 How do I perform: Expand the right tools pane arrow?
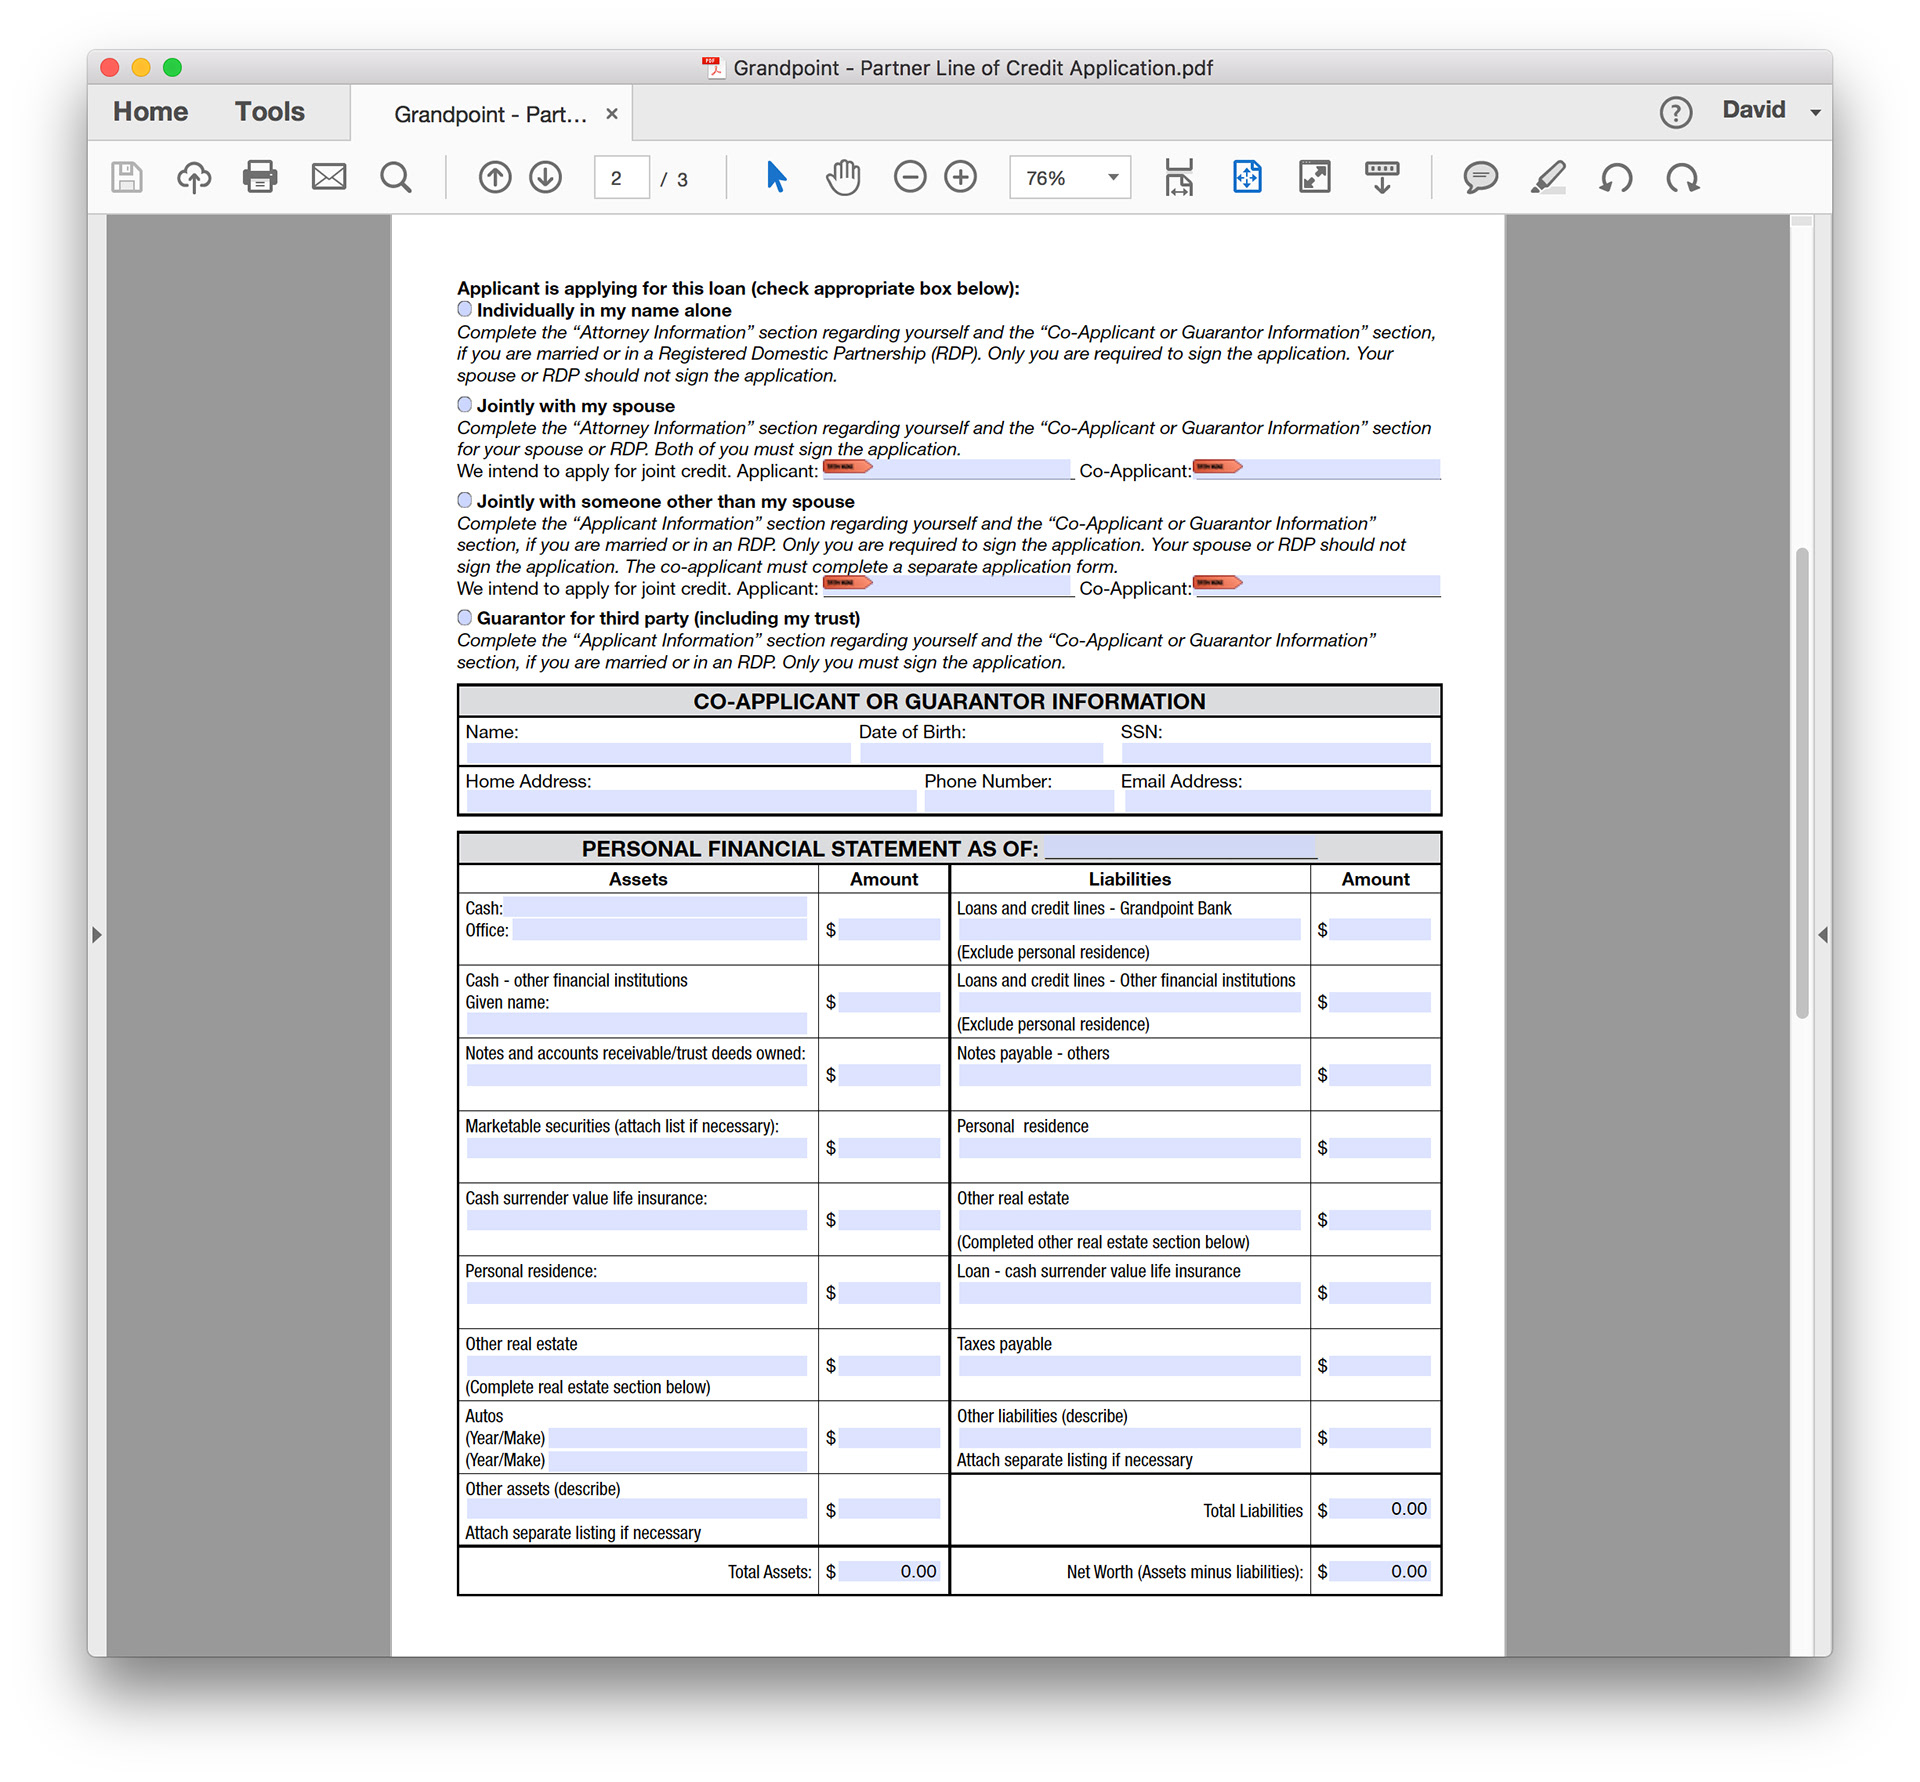[1823, 935]
